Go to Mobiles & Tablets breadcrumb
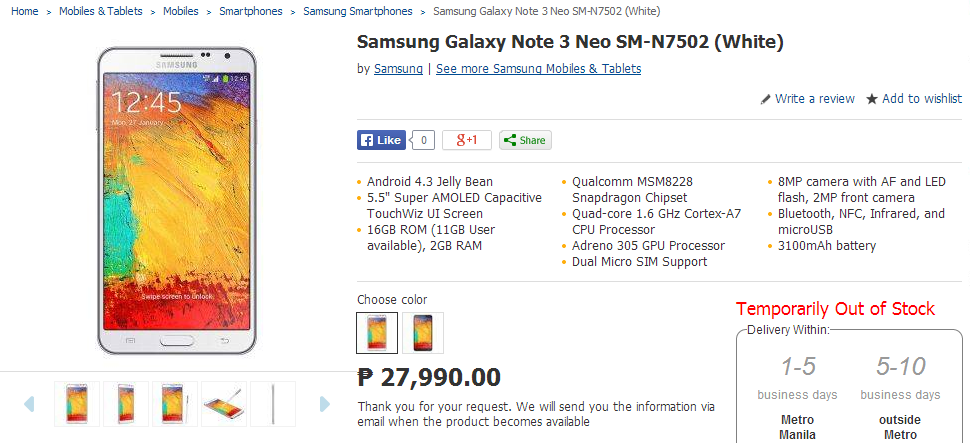Image resolution: width=970 pixels, height=443 pixels. click(x=100, y=11)
